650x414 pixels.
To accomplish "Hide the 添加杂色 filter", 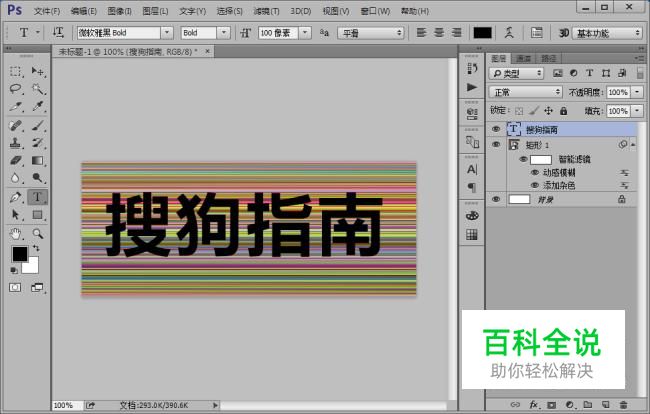I will (x=535, y=185).
